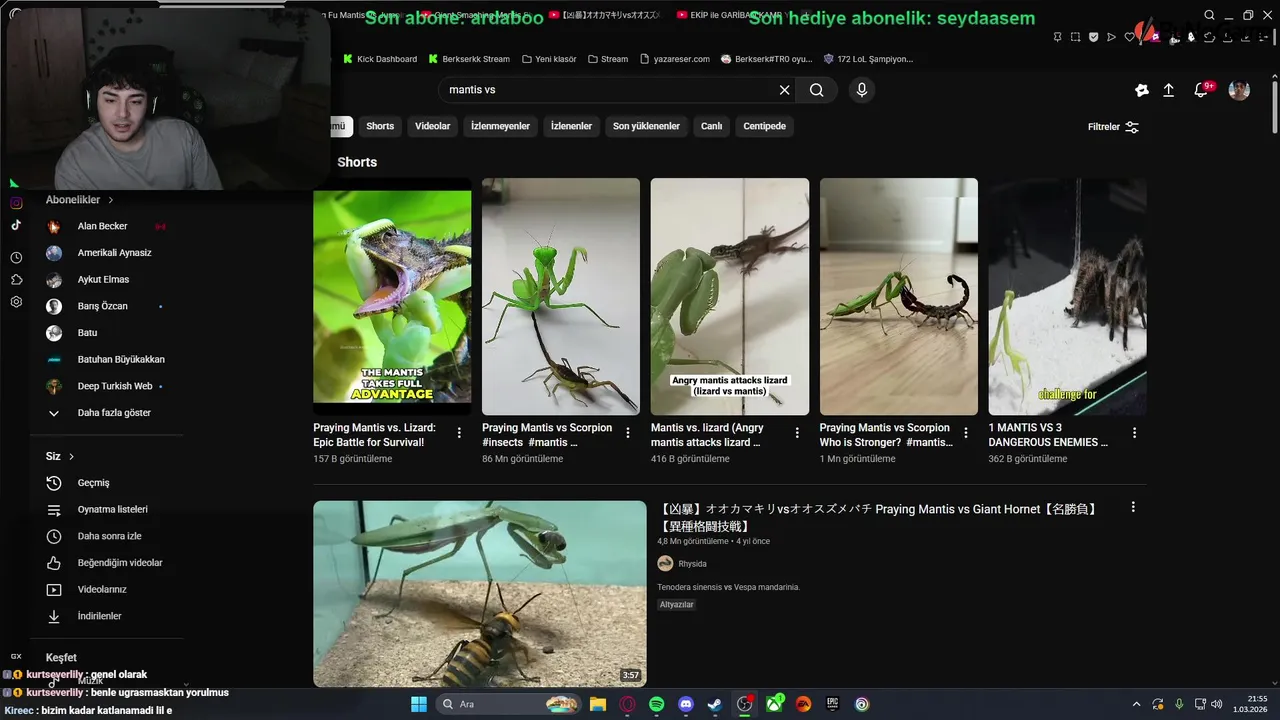Open yazareser.com bookmark
Image resolution: width=1280 pixels, height=720 pixels.
(675, 59)
